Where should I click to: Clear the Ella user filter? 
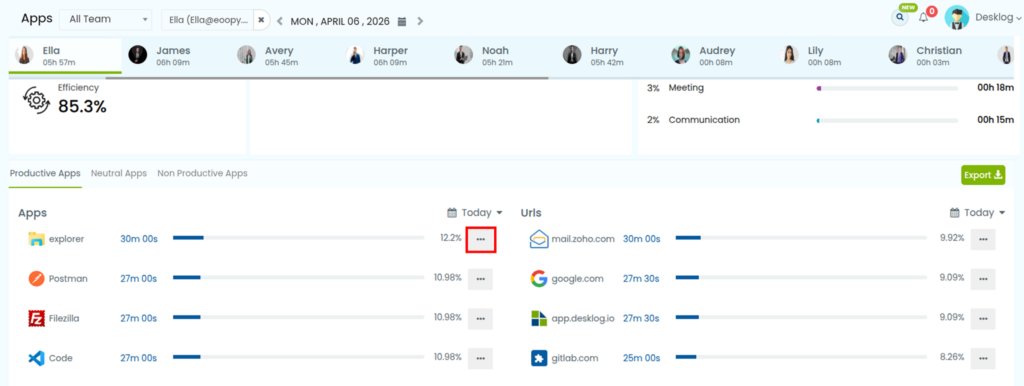261,20
